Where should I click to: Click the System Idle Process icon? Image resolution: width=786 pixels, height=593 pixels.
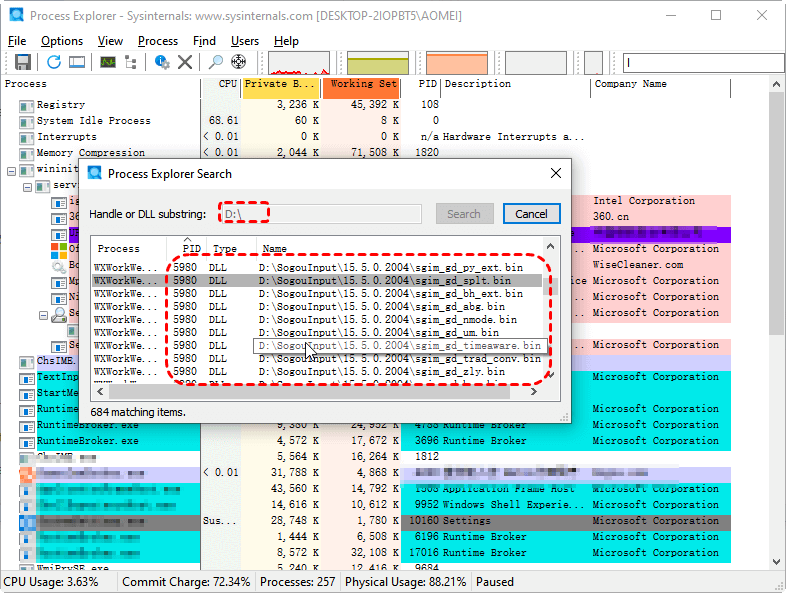click(26, 122)
